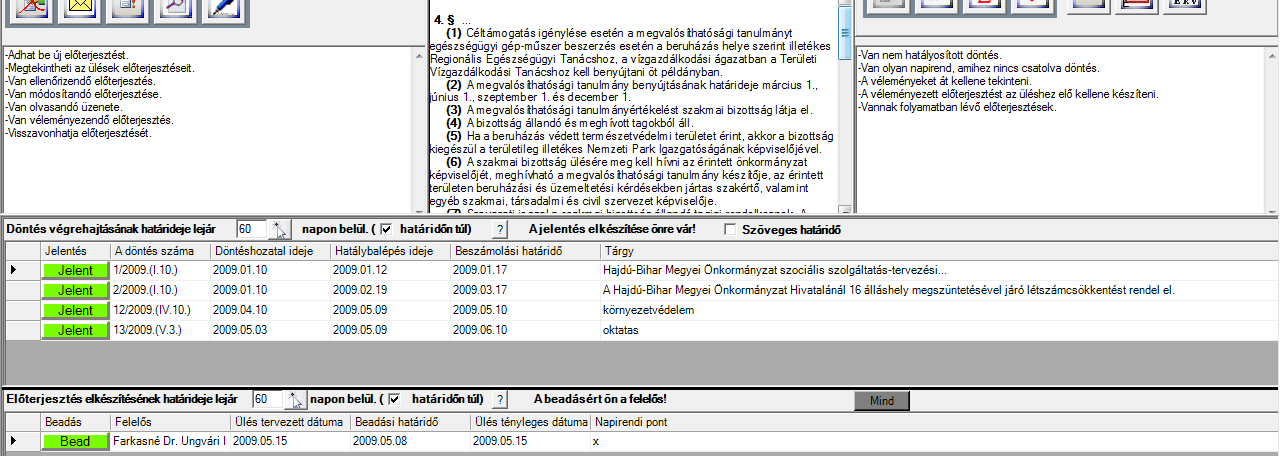Click date cell '2009.06.10'

525,330
